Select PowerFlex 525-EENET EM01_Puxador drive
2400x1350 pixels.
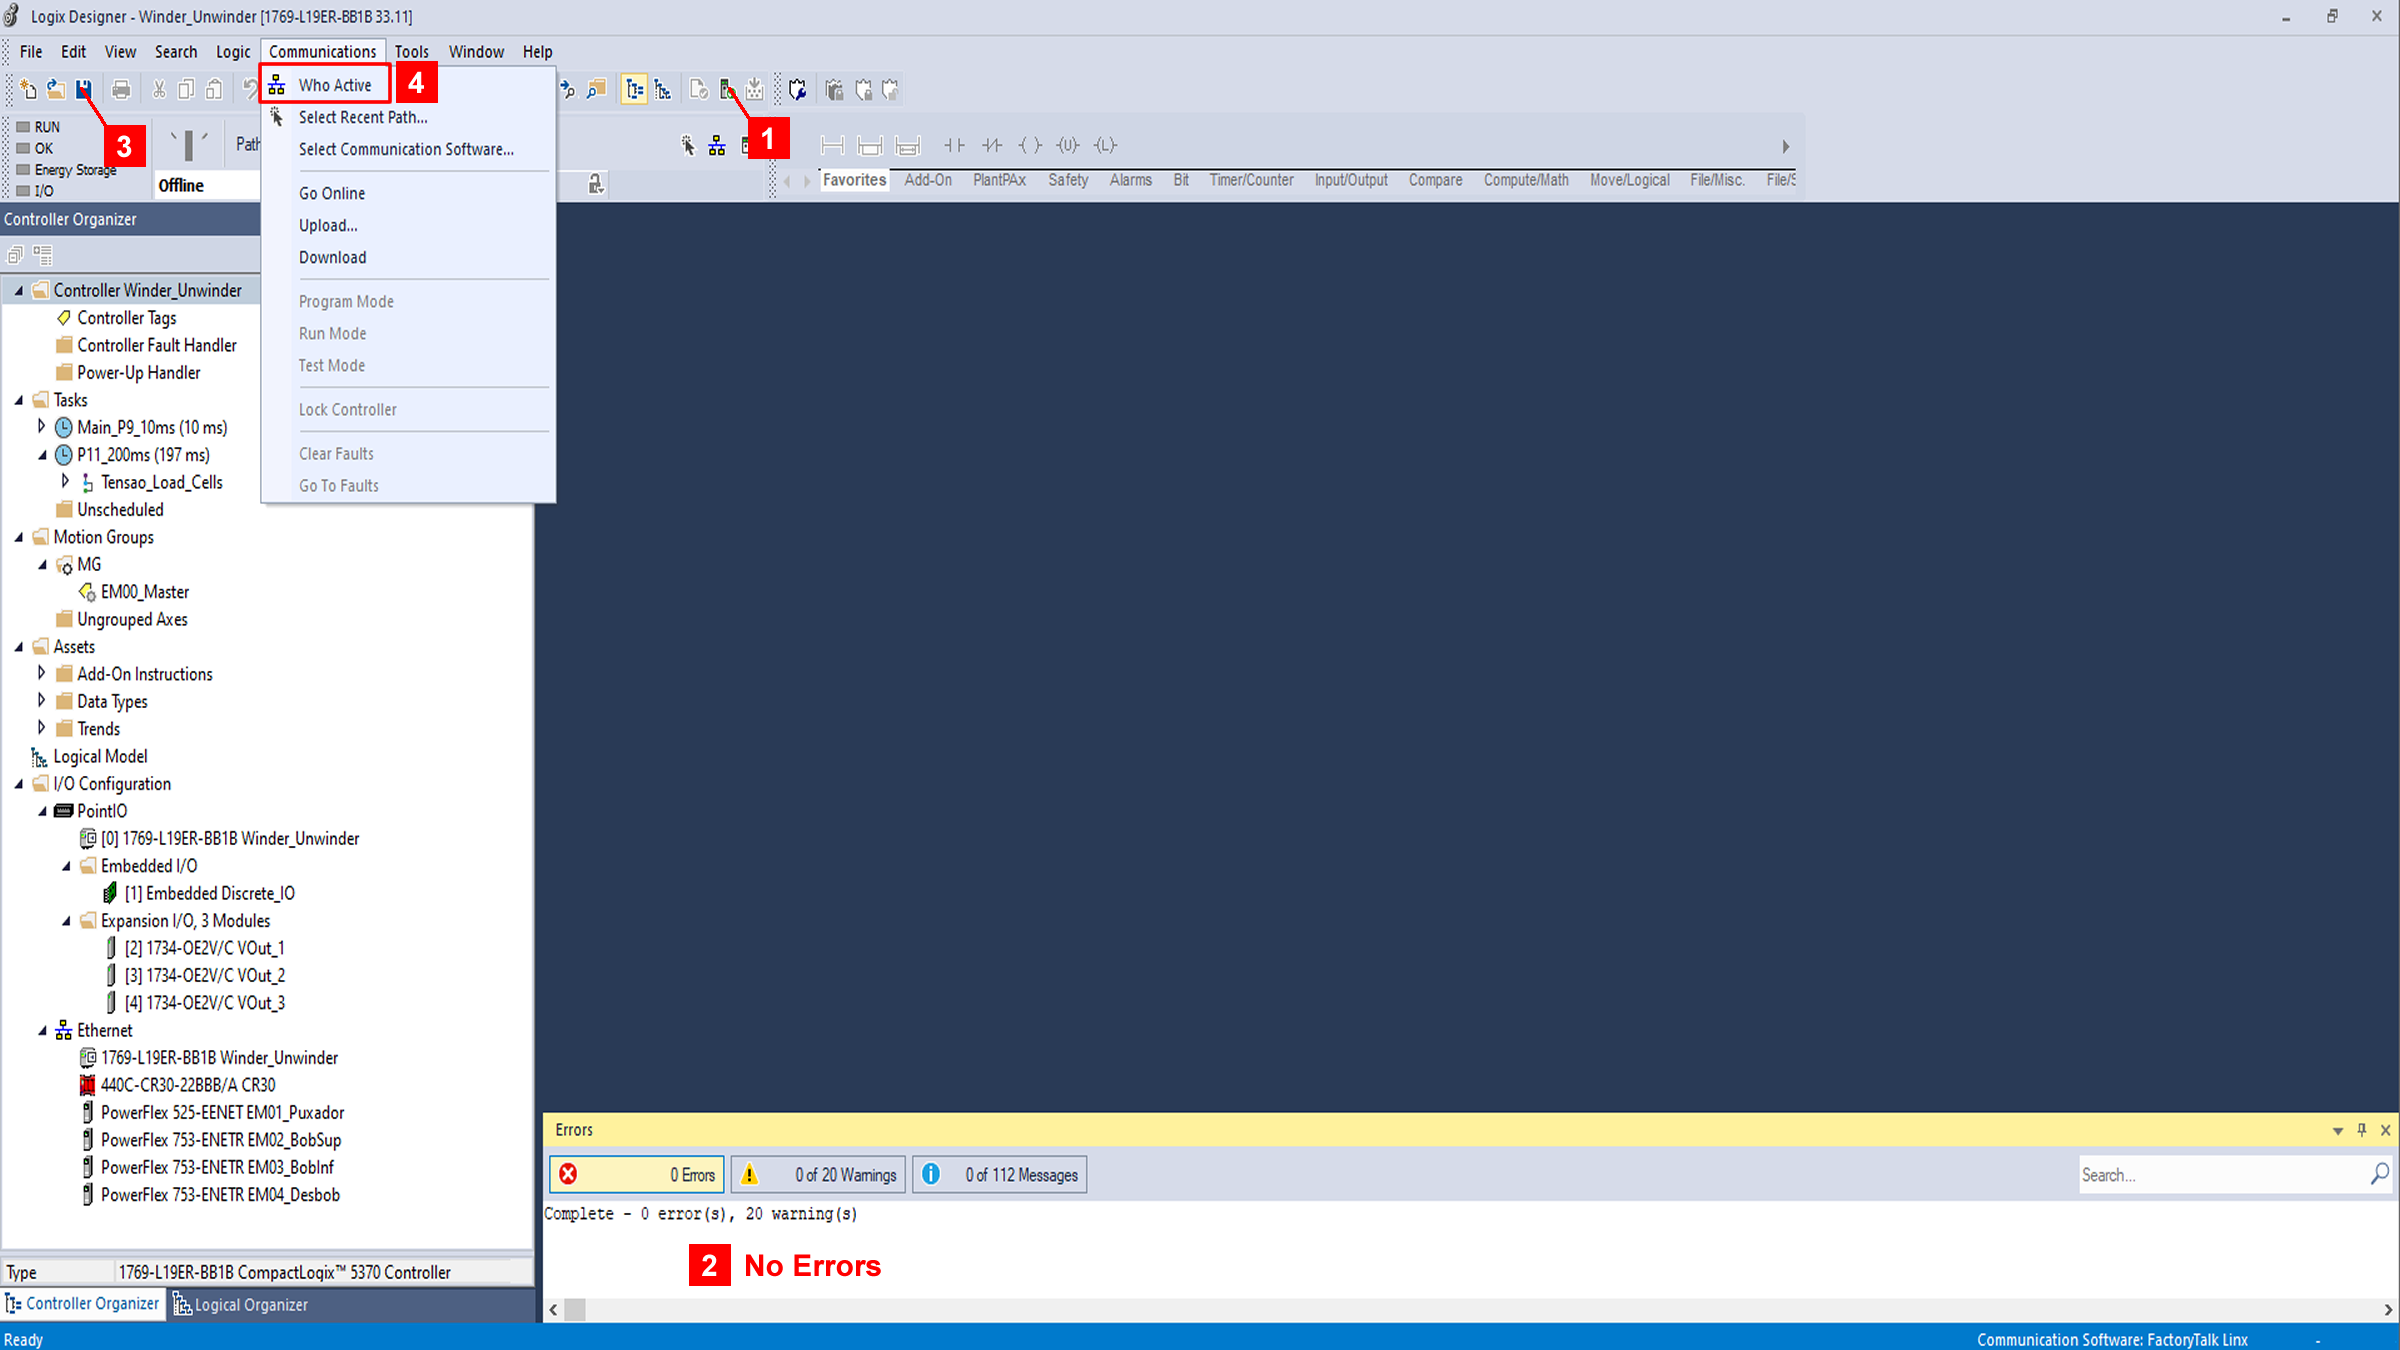click(x=222, y=1112)
